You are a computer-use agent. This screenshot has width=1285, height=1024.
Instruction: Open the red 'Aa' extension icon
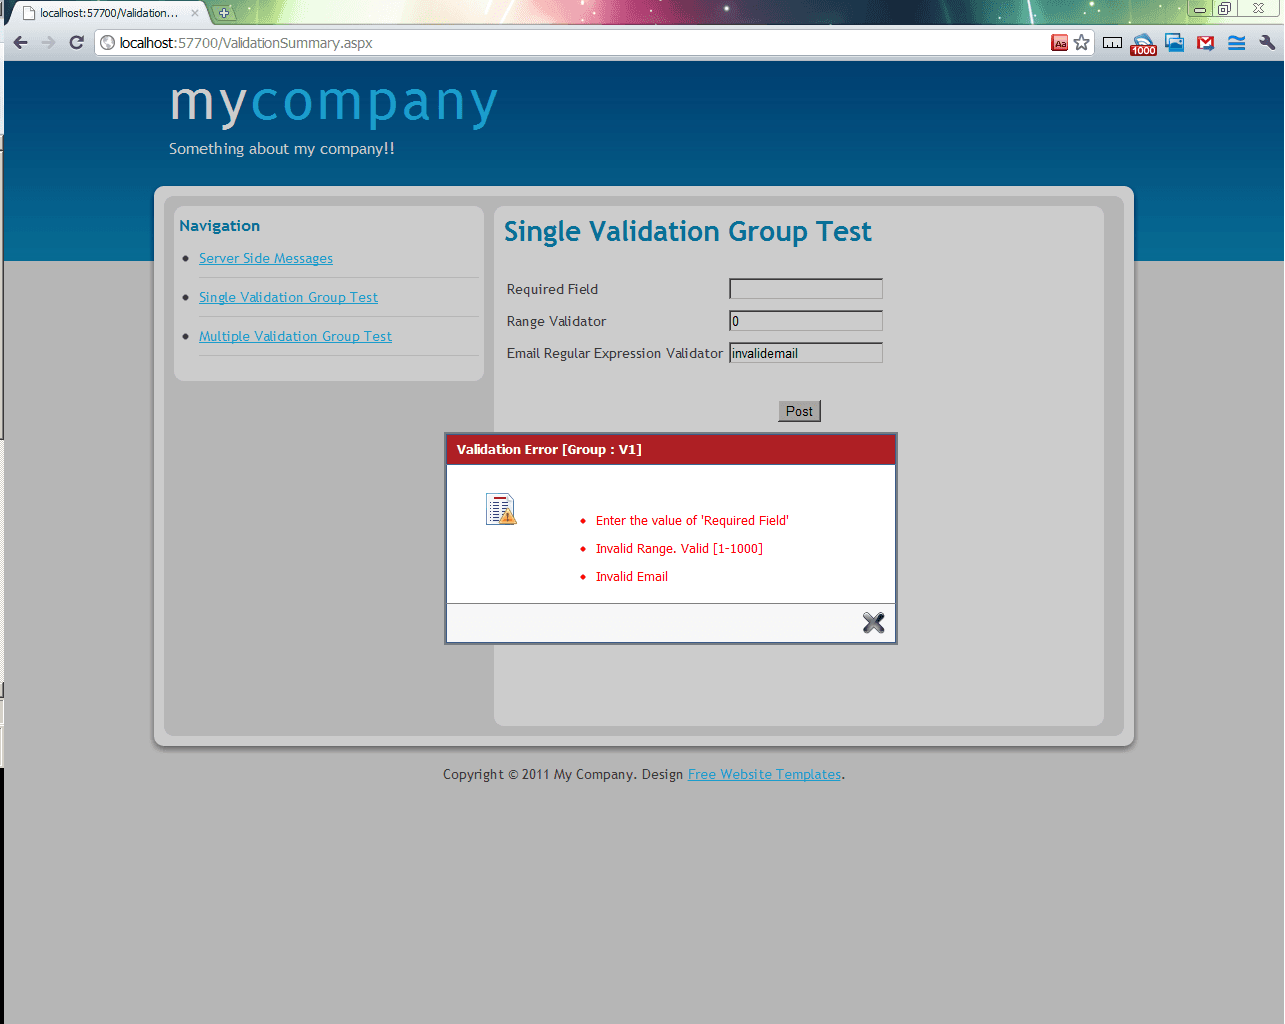click(1059, 43)
